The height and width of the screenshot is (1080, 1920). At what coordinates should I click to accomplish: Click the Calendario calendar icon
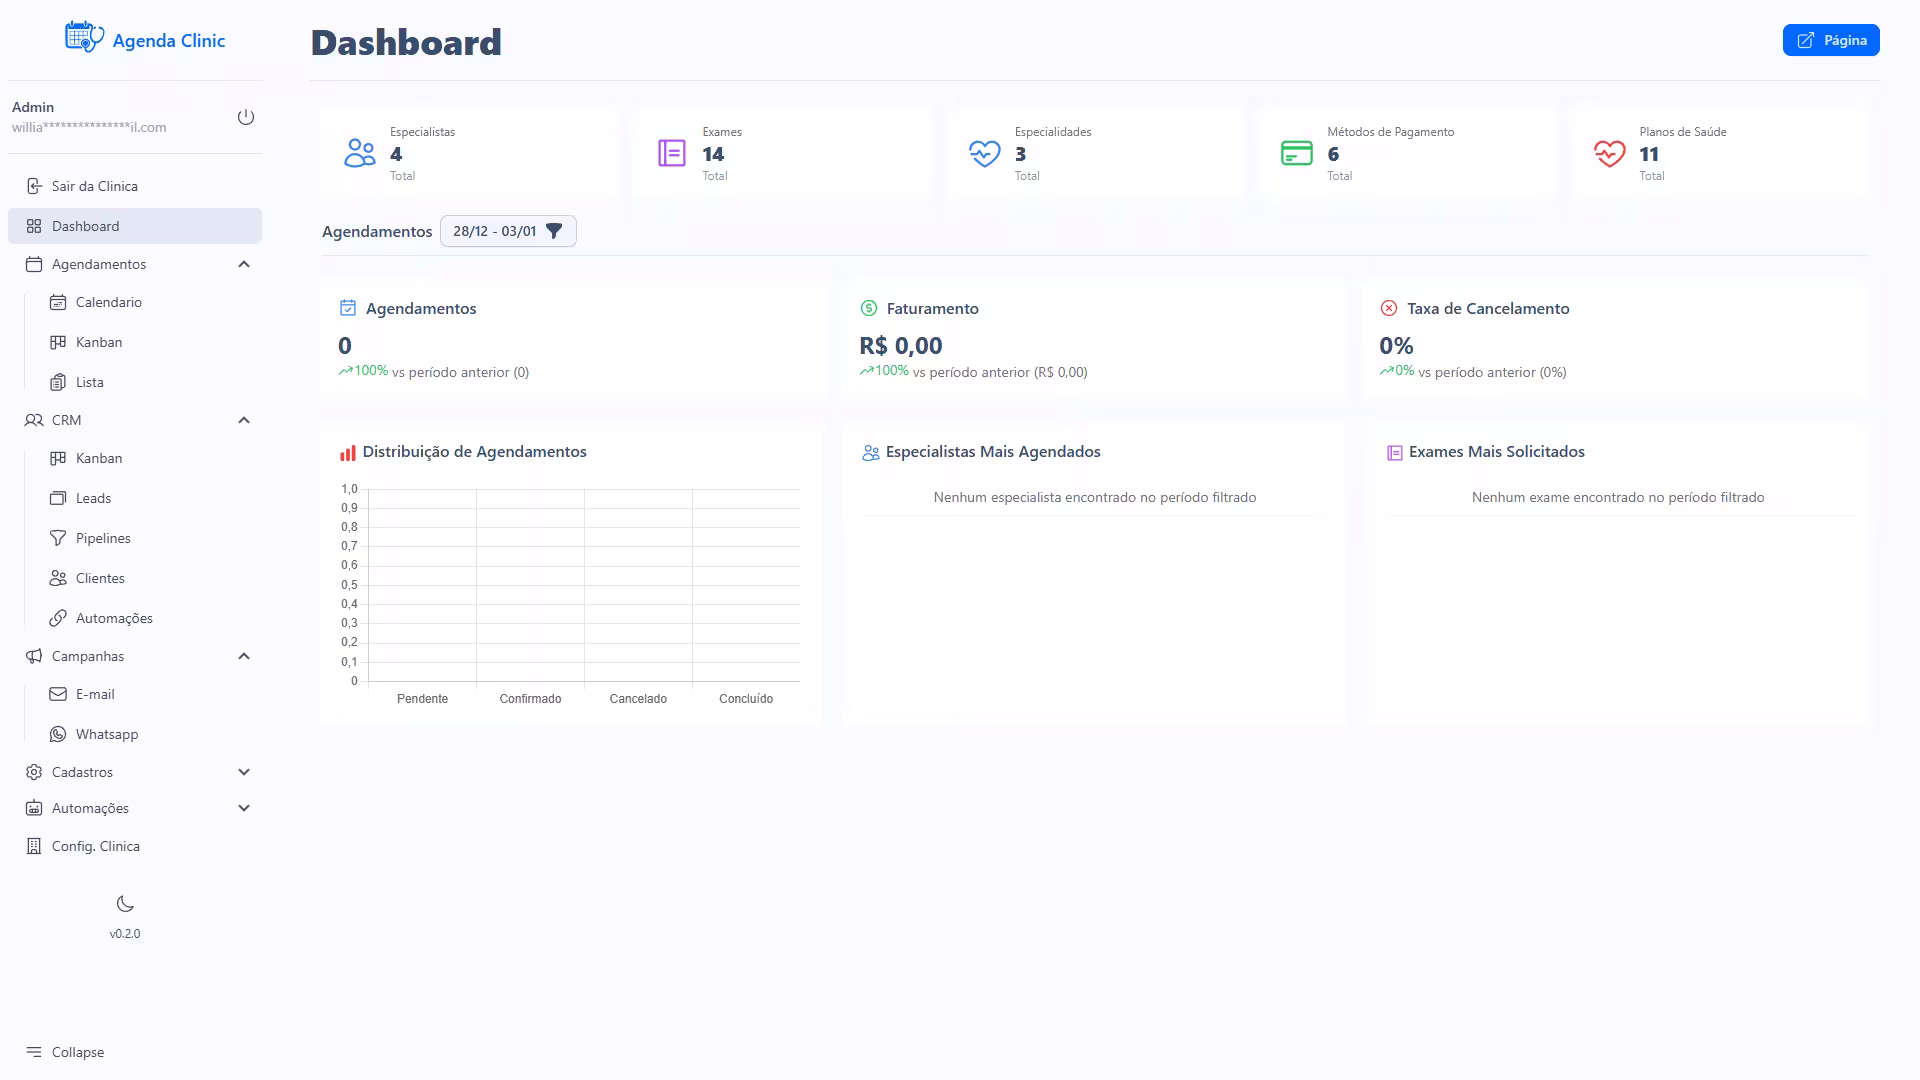(58, 302)
